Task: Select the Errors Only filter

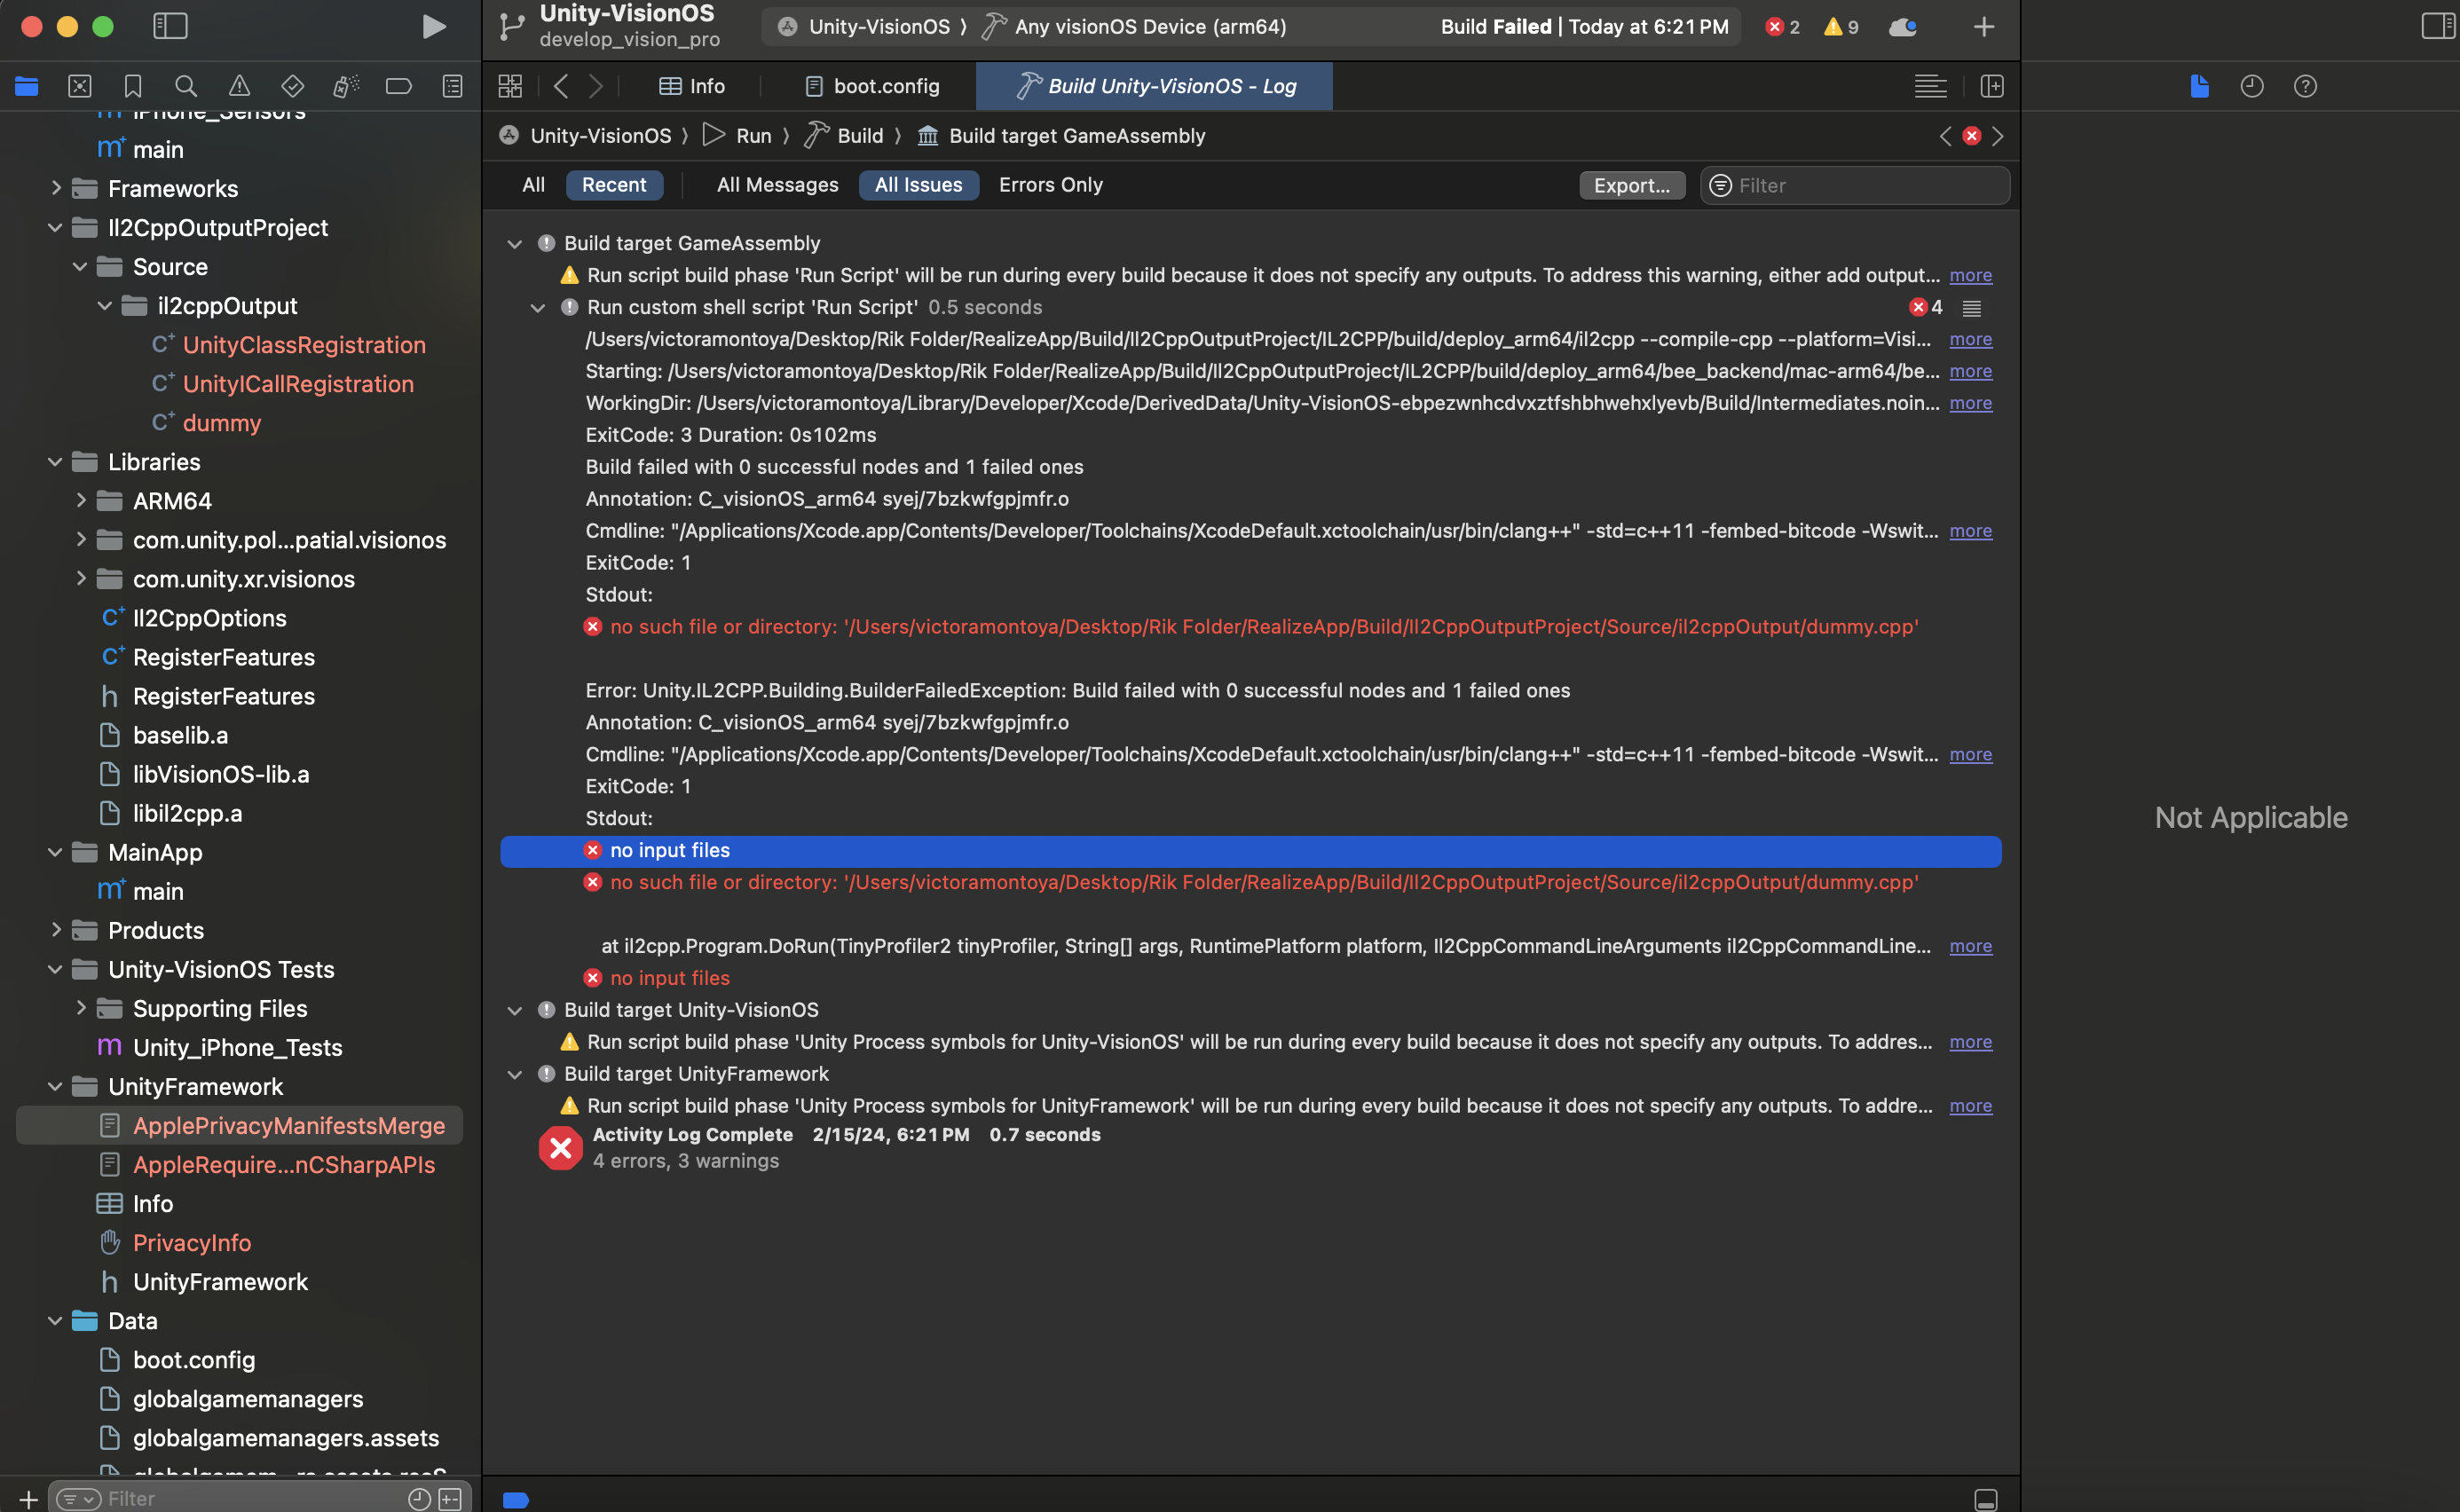Action: point(1050,185)
